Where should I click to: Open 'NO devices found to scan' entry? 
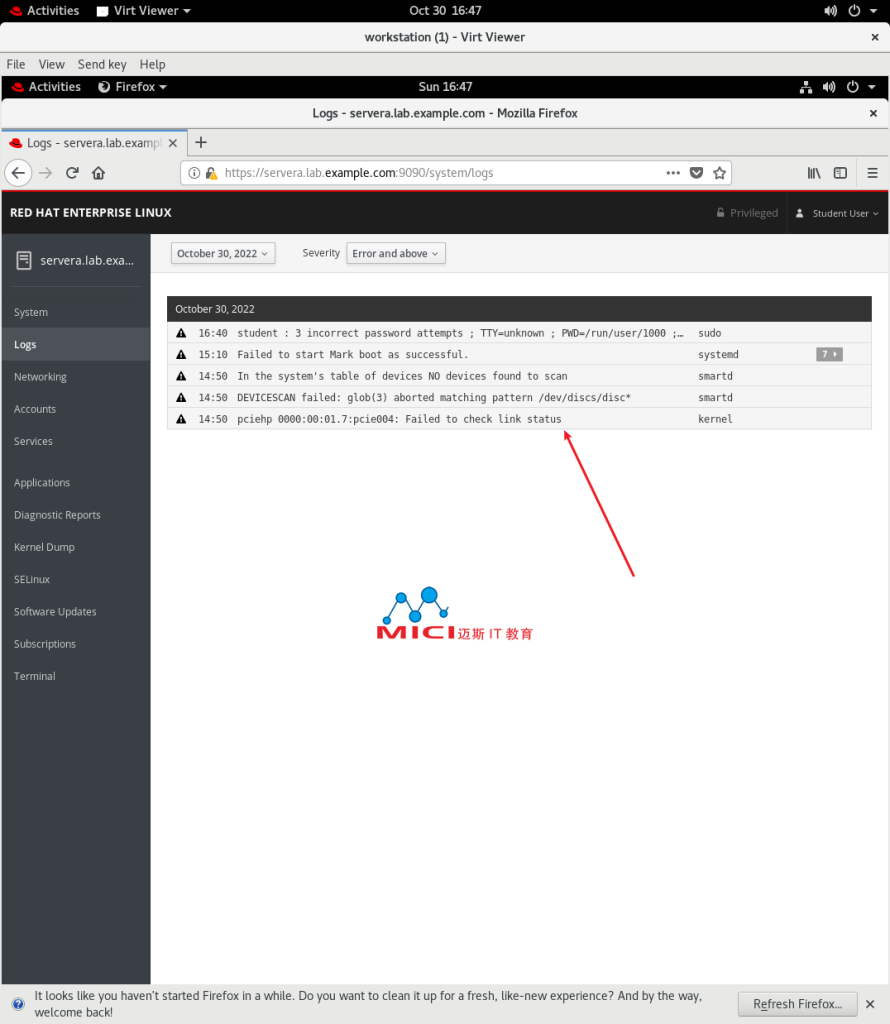tap(519, 376)
